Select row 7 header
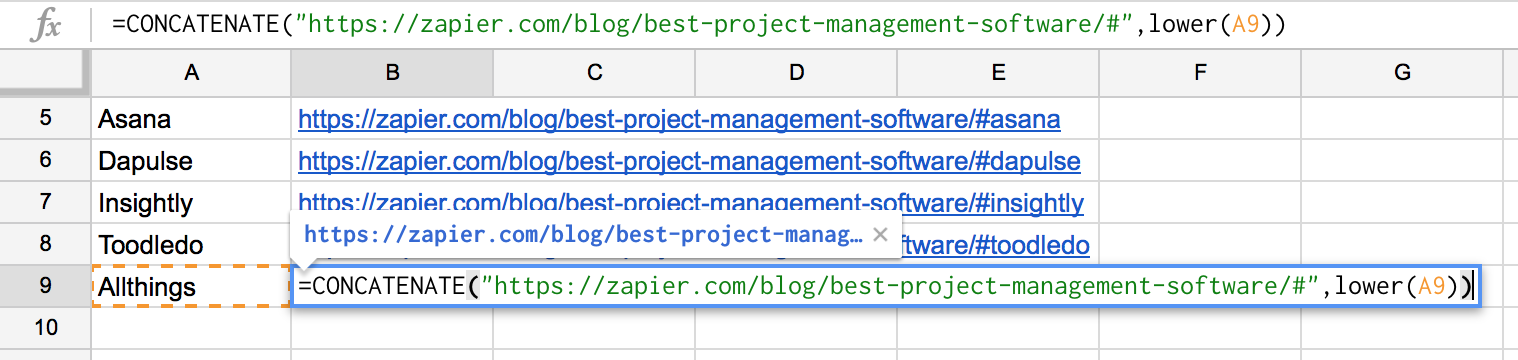 [x=45, y=203]
